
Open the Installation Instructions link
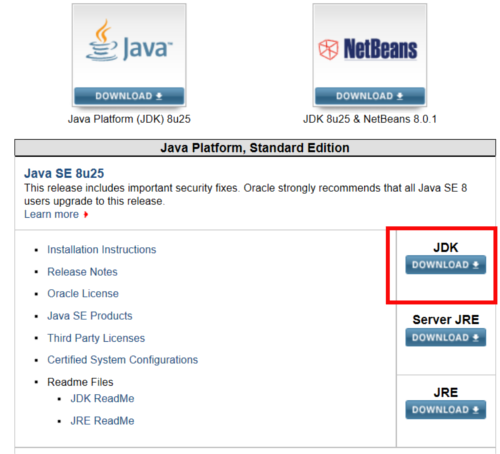[102, 250]
